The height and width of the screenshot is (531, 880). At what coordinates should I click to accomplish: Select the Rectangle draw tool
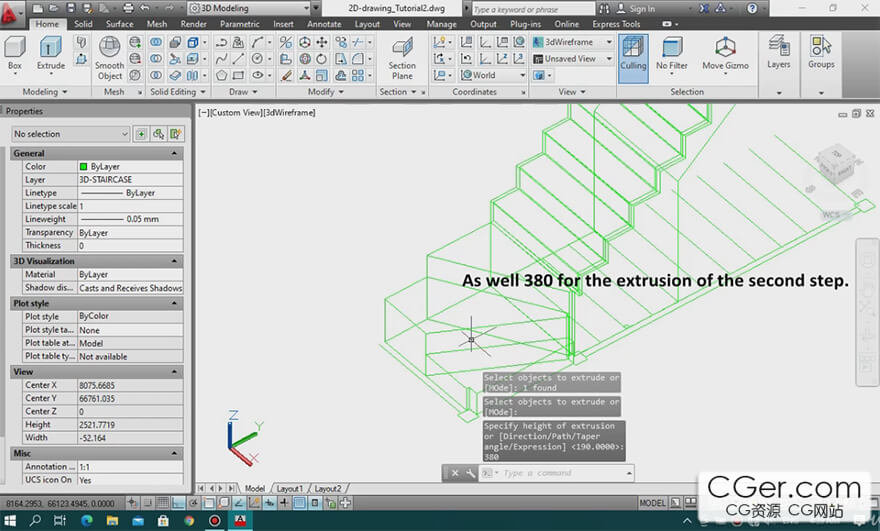pos(239,75)
